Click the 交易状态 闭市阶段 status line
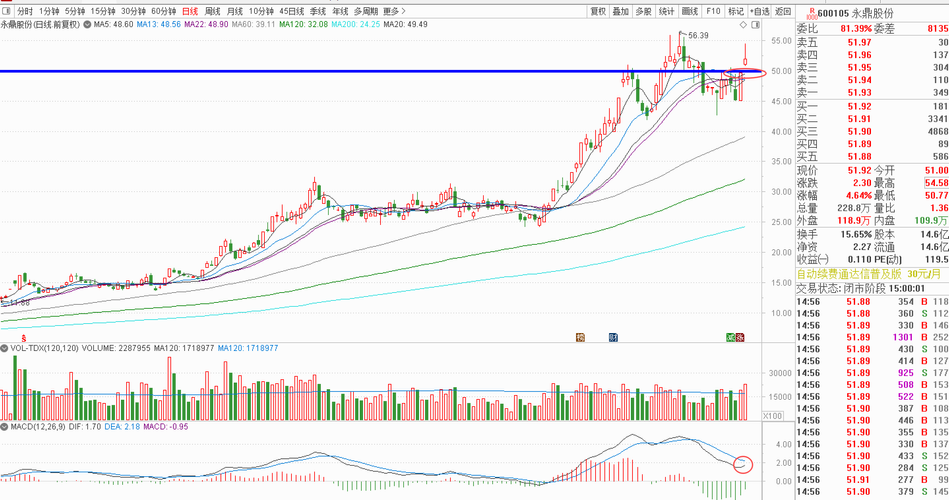The height and width of the screenshot is (500, 949). [861, 289]
